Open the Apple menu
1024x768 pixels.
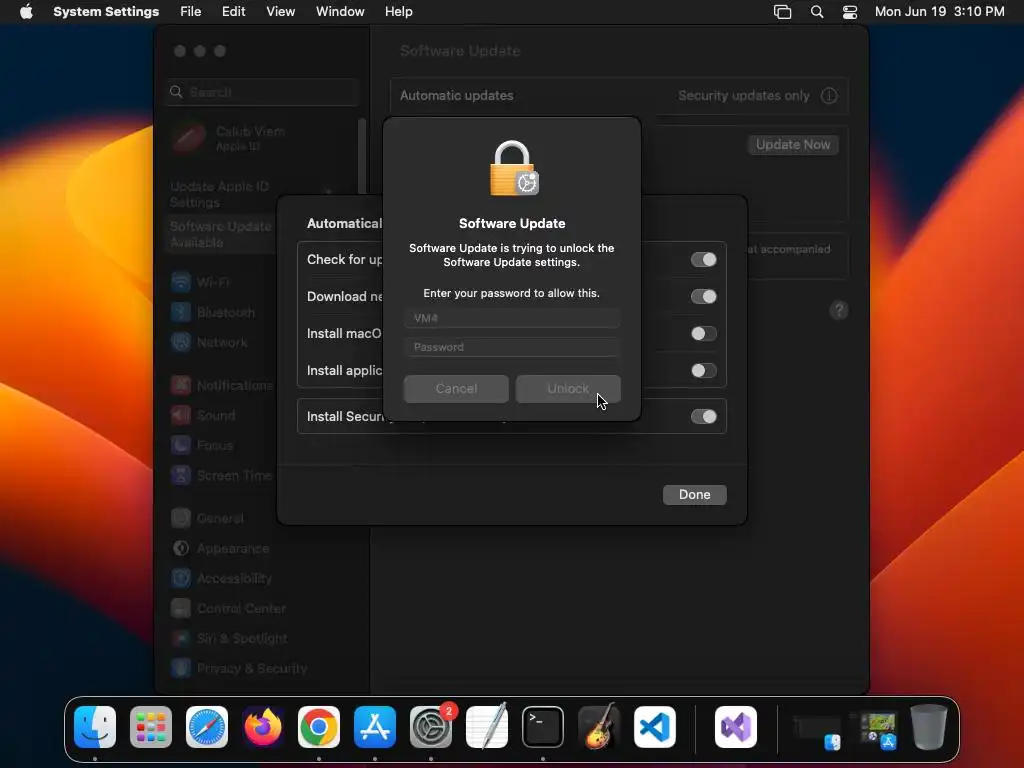pyautogui.click(x=26, y=12)
